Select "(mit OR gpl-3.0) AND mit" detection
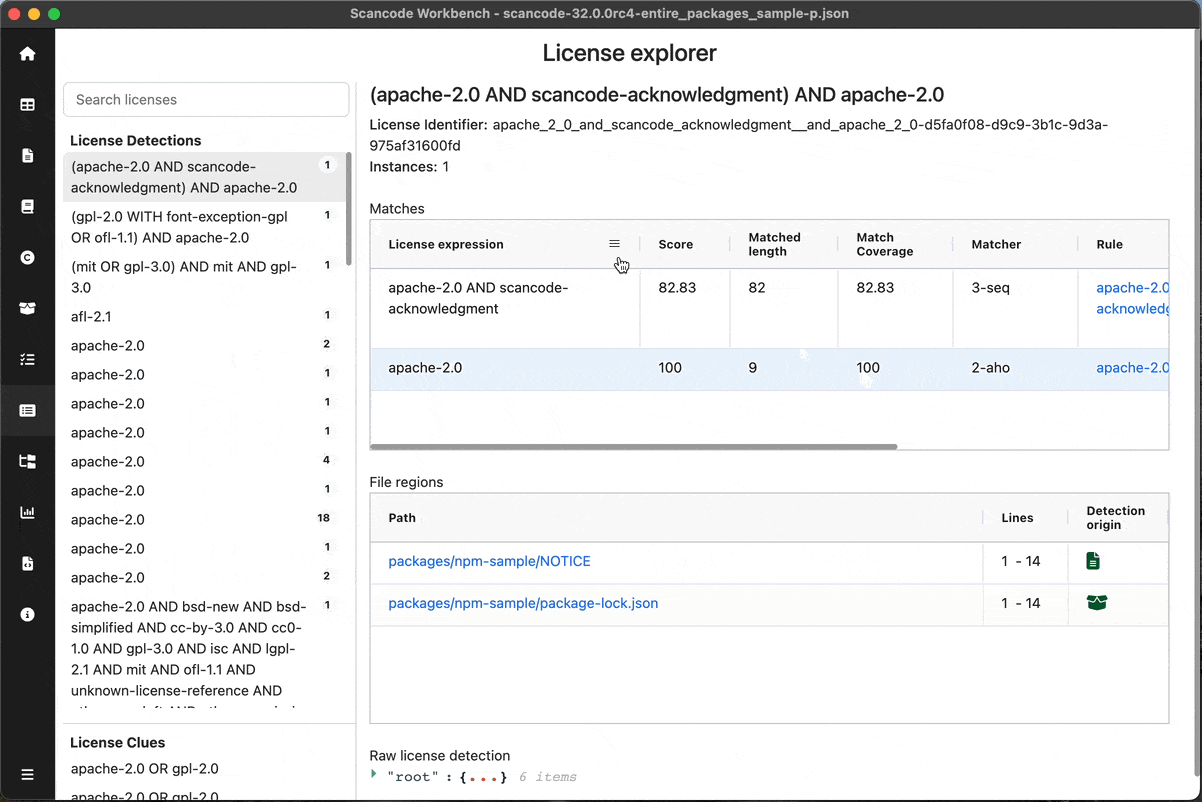Image resolution: width=1202 pixels, height=802 pixels. pyautogui.click(x=204, y=277)
